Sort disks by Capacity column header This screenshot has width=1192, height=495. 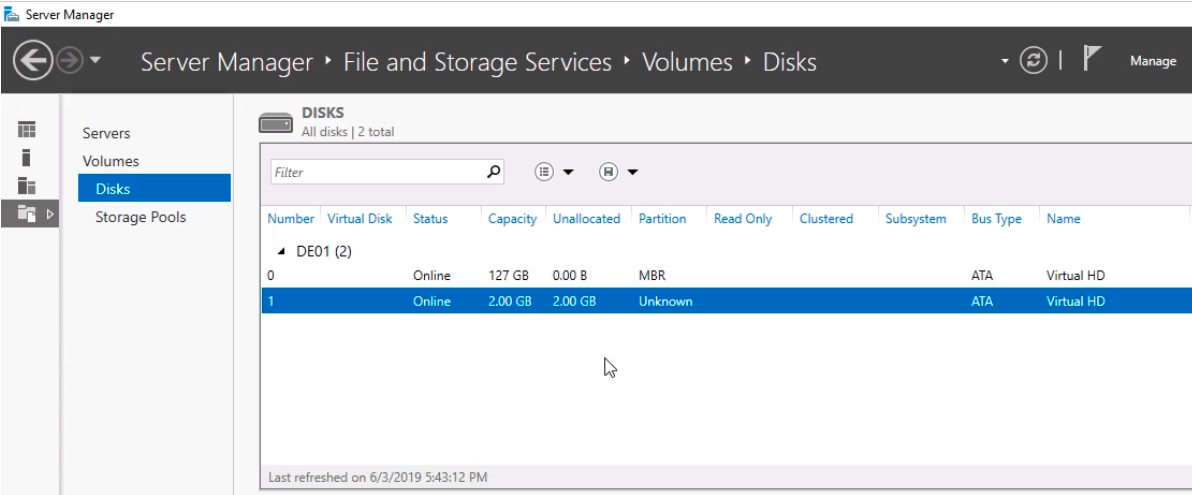click(x=512, y=219)
